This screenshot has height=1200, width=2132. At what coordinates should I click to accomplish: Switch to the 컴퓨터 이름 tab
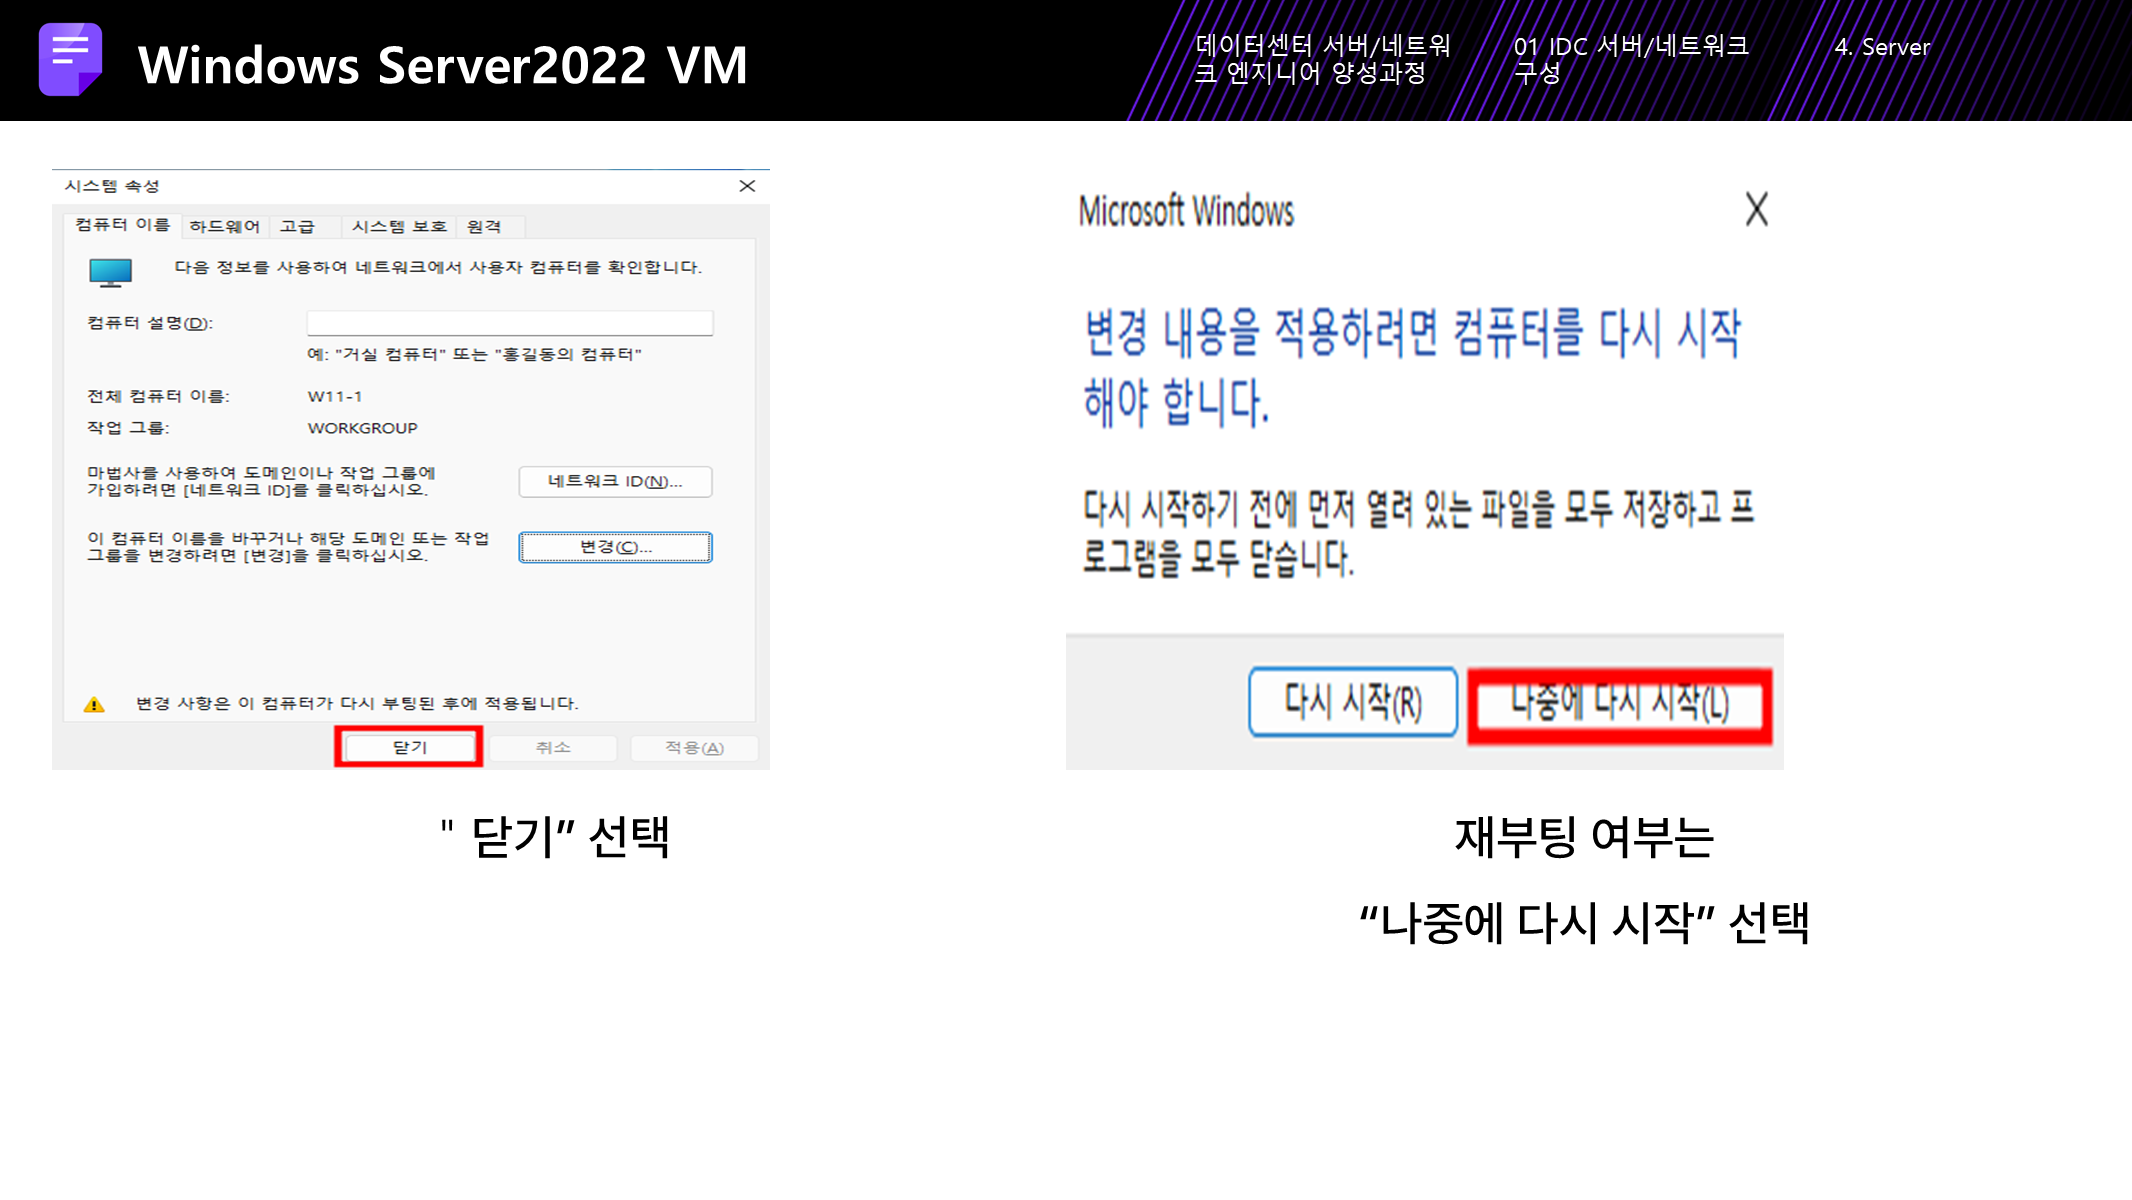point(122,225)
